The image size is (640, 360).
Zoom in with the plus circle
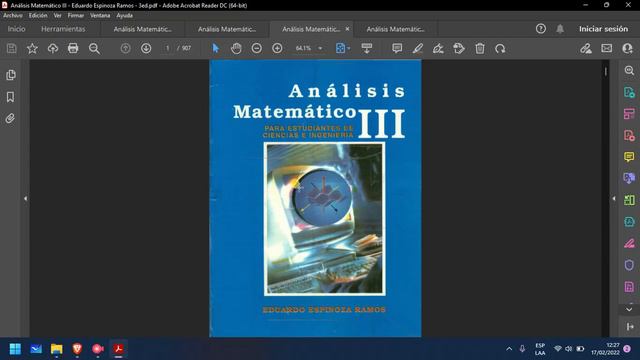click(x=277, y=48)
